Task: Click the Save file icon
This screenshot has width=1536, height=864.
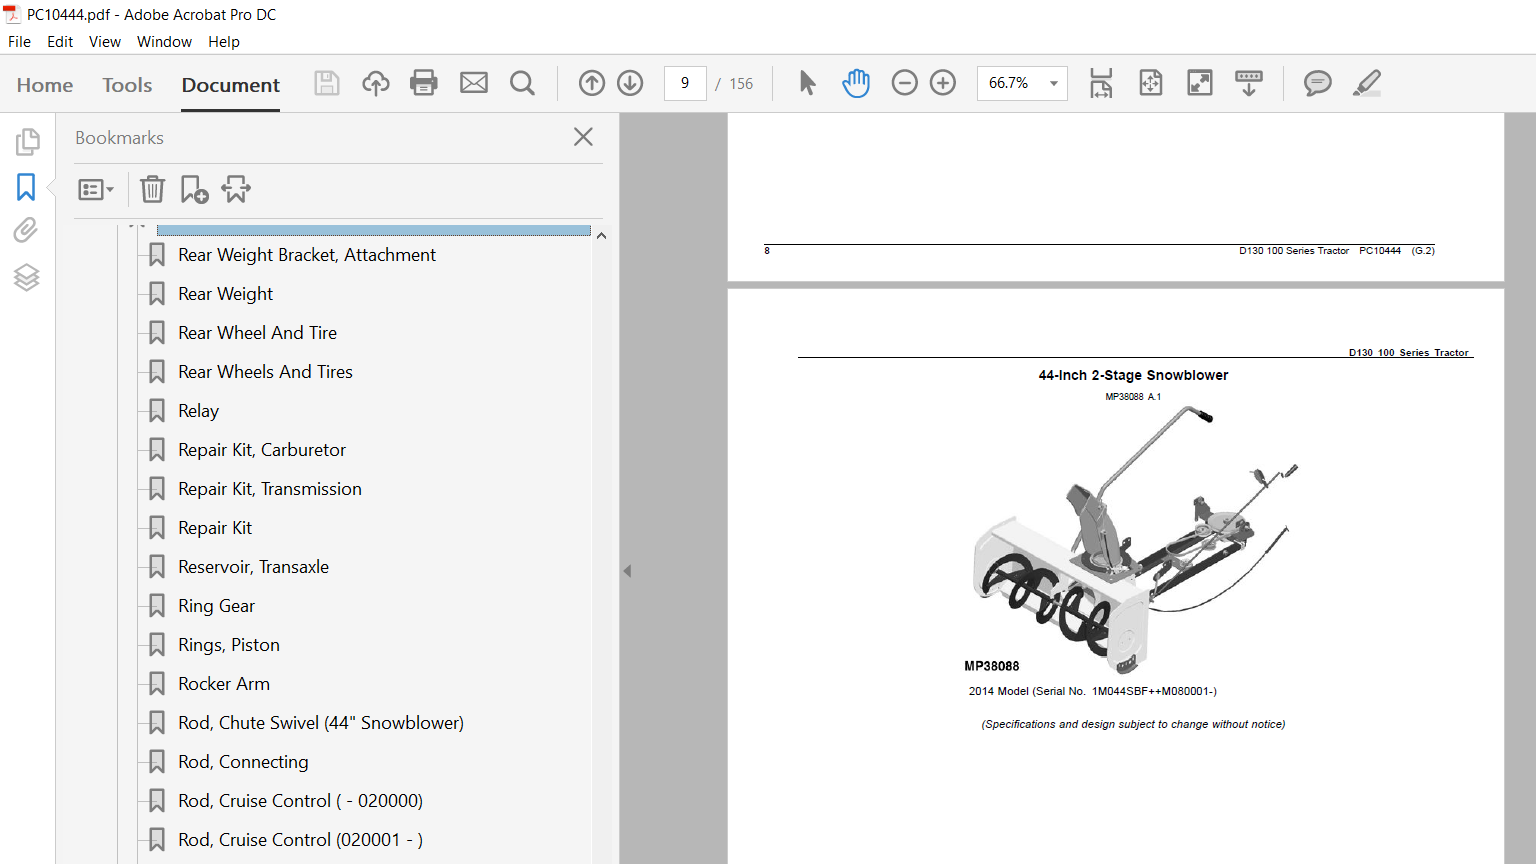Action: pos(327,83)
